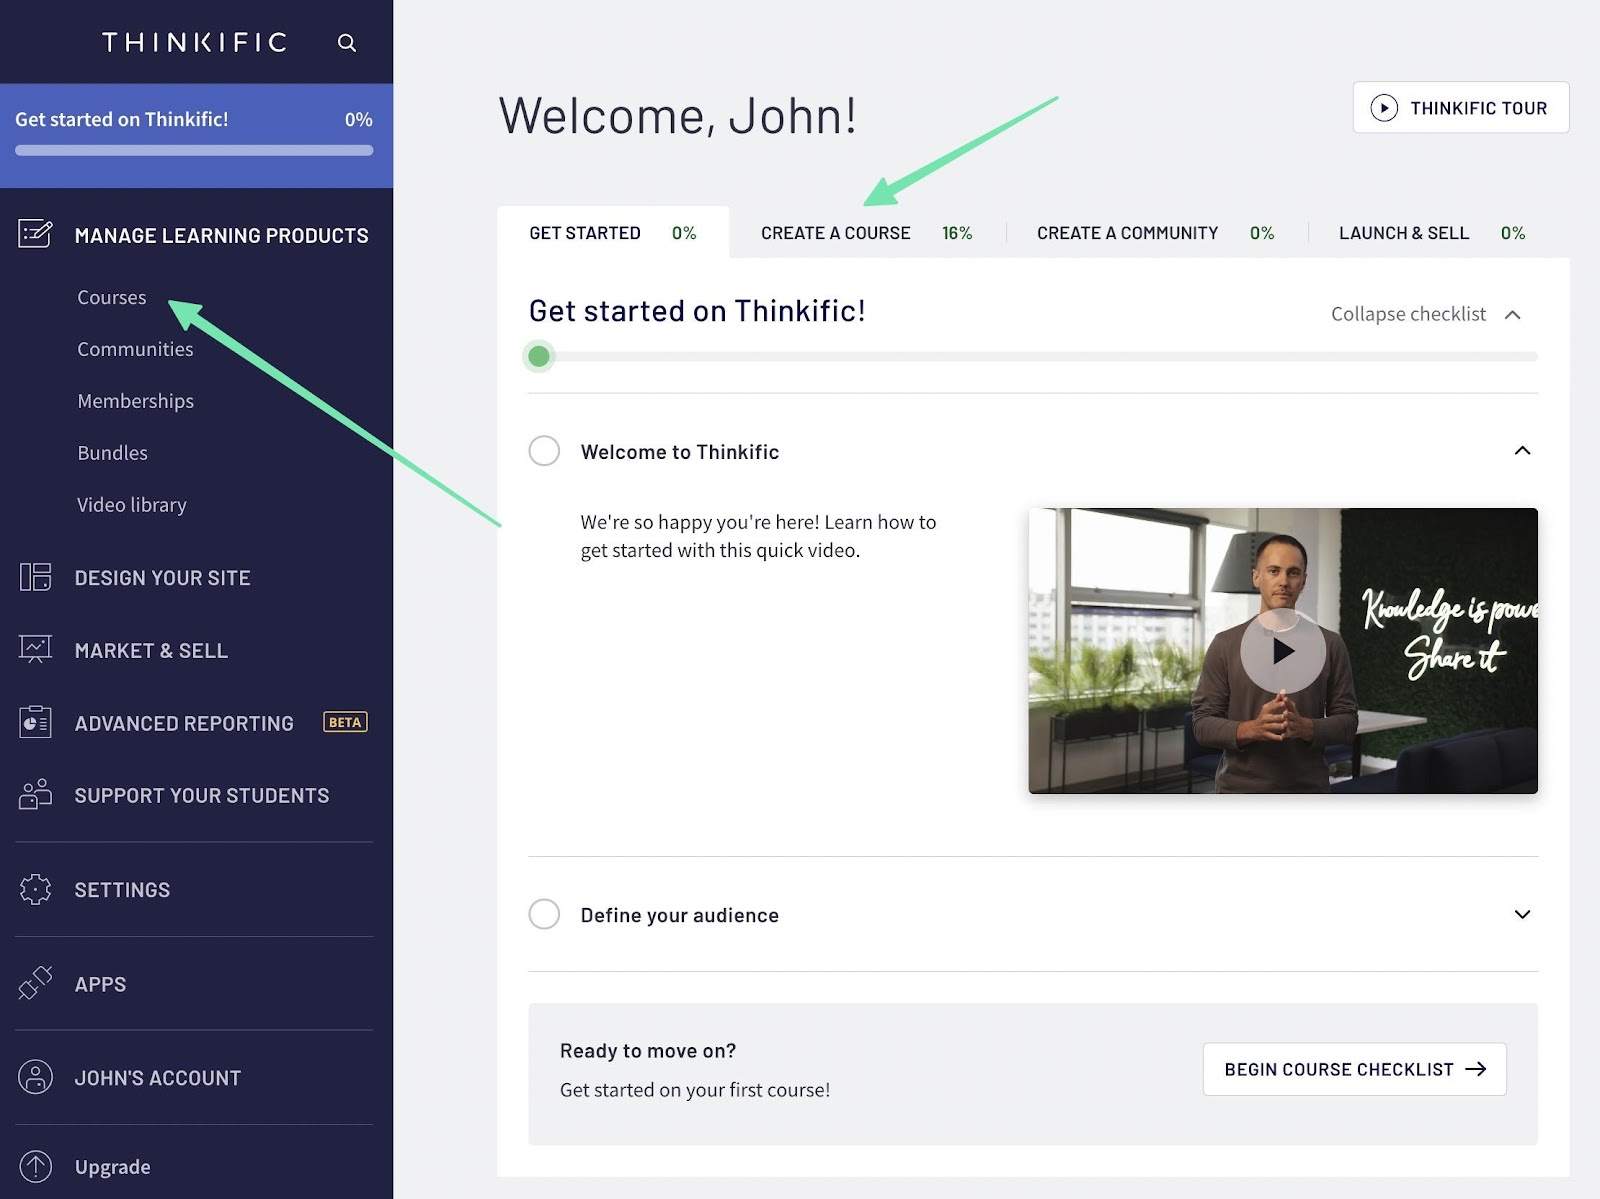
Task: Open Manage Learning Products icon
Action: coord(35,234)
